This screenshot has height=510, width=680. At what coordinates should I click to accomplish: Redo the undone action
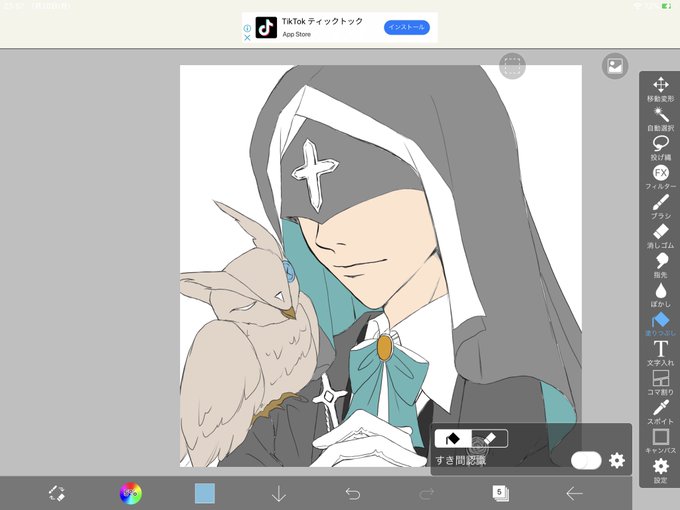point(427,494)
